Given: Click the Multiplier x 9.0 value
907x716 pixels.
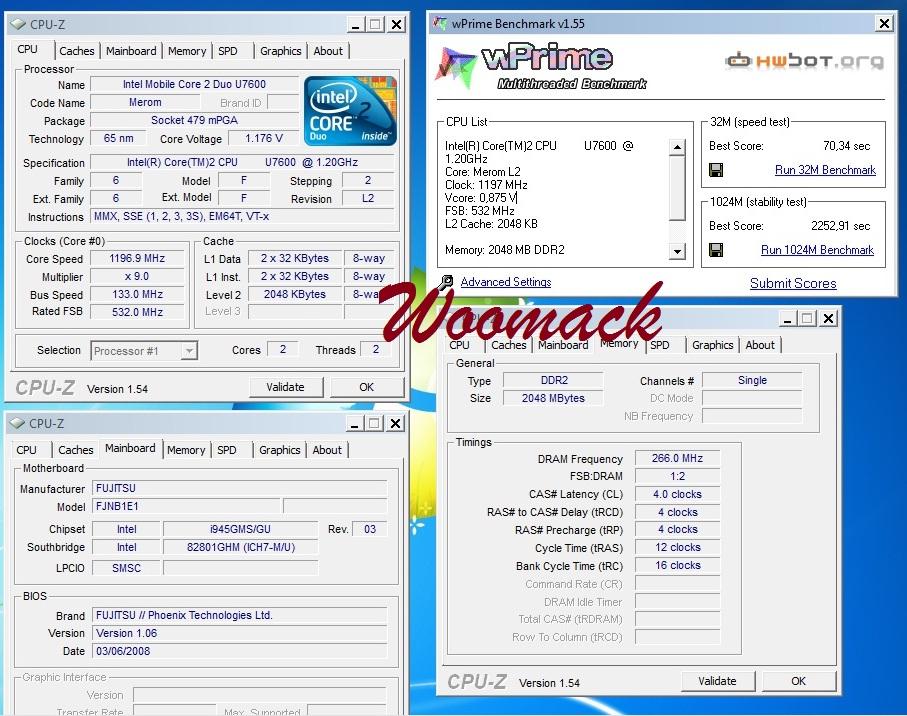Looking at the screenshot, I should pos(137,276).
